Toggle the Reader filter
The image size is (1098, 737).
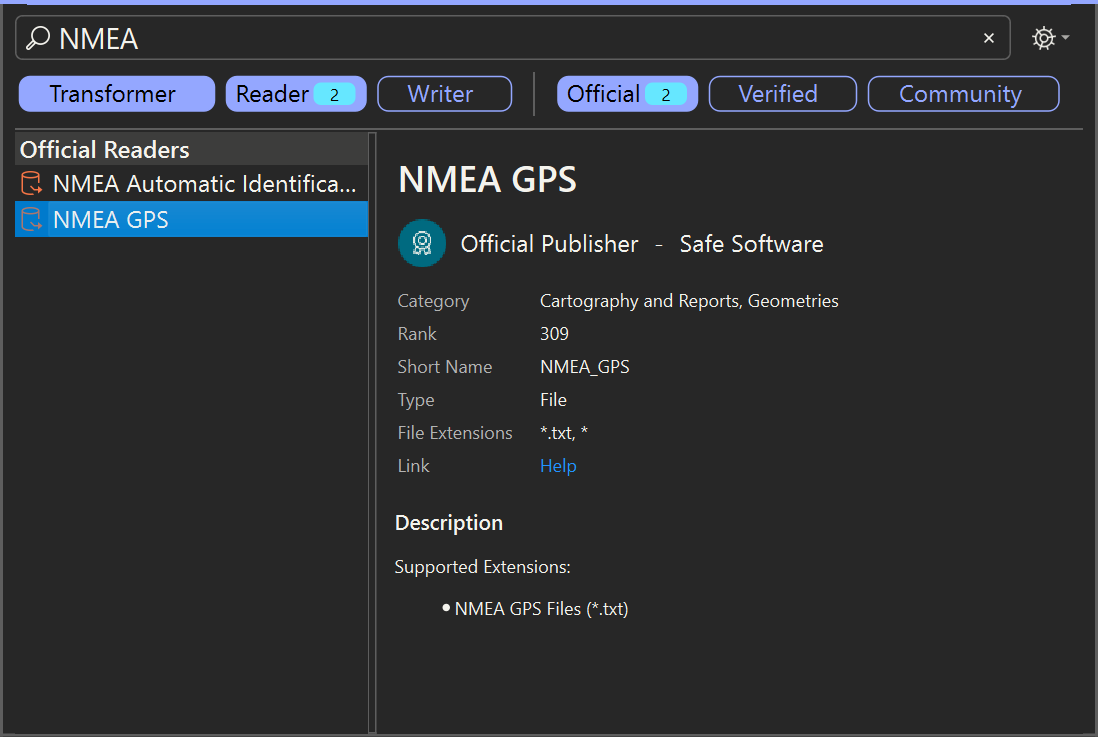pyautogui.click(x=296, y=94)
